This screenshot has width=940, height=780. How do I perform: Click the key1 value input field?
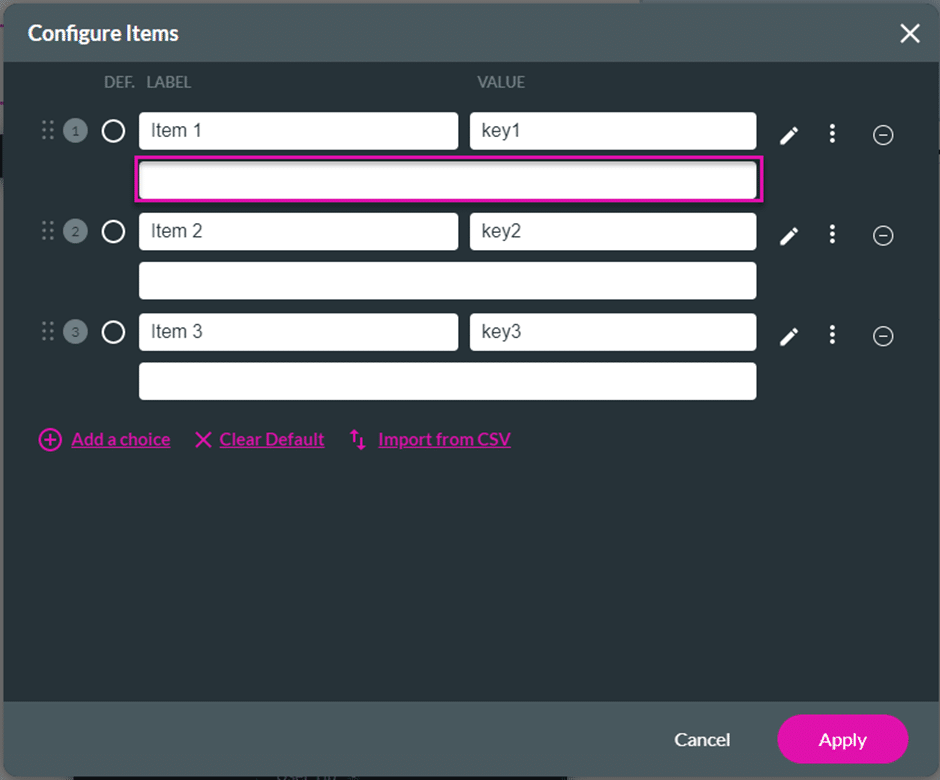point(612,131)
